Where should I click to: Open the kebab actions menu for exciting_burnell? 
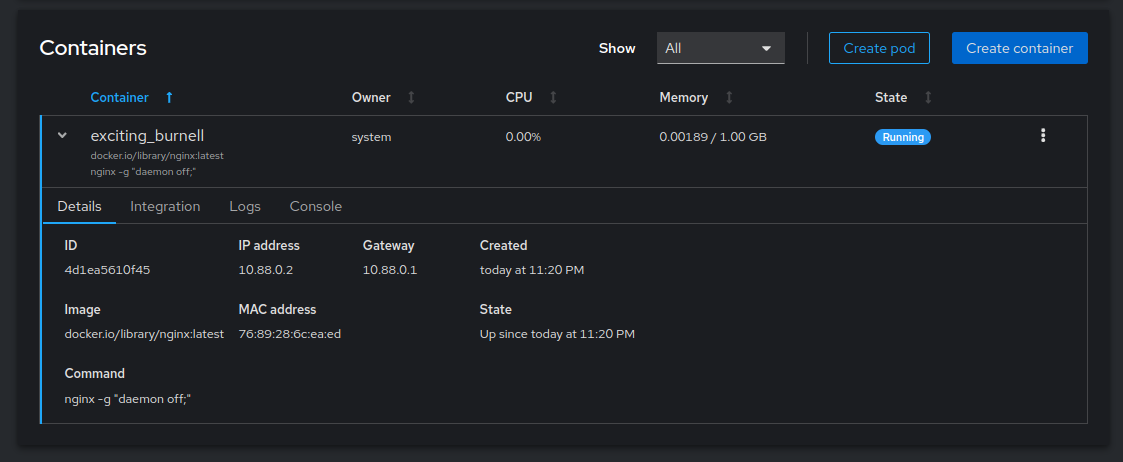tap(1043, 135)
